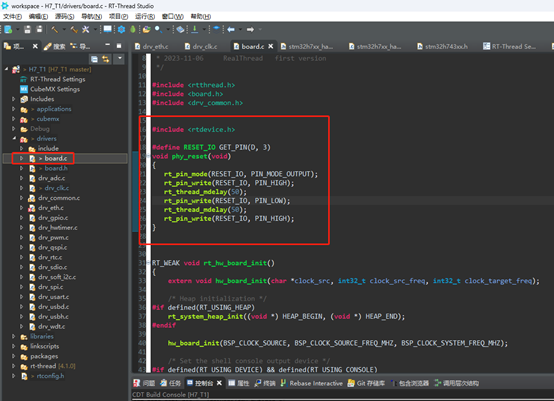Switch to the drv_clk.c editor tab
The width and height of the screenshot is (554, 401).
(x=201, y=47)
